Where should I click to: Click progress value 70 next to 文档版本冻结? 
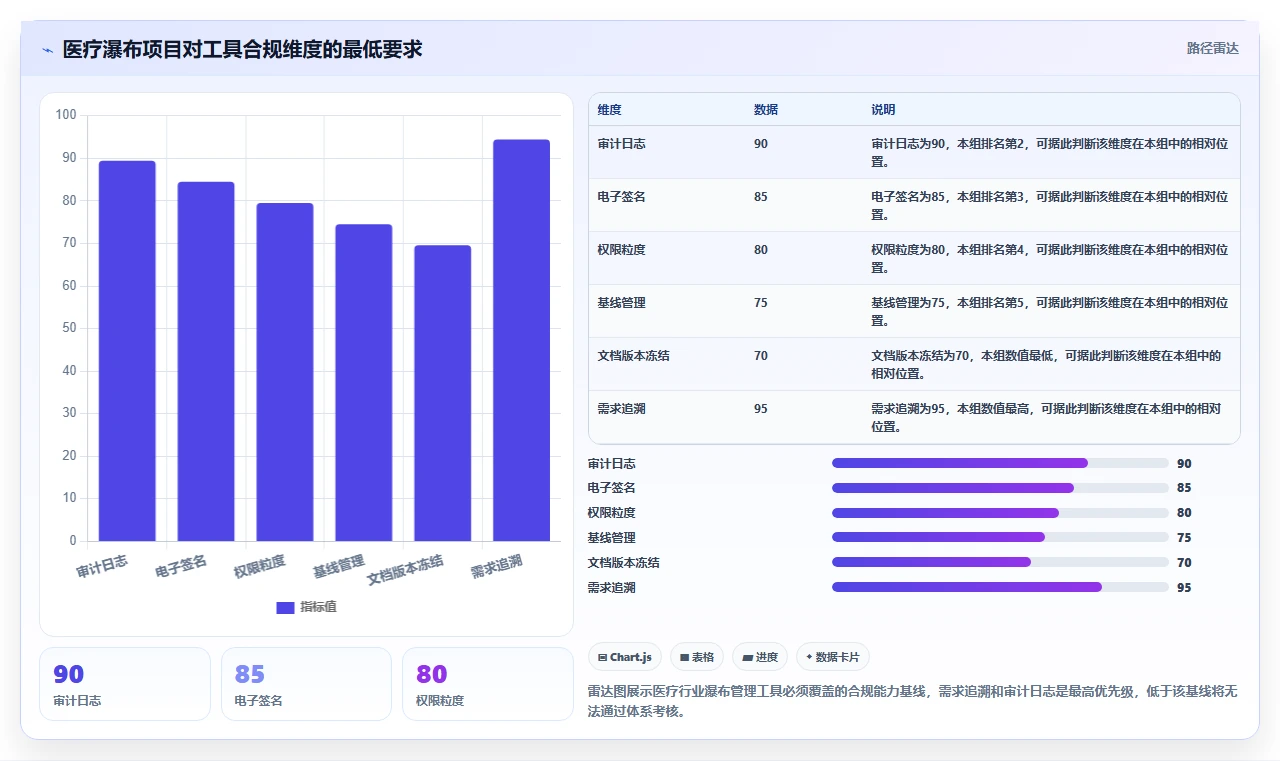(x=1184, y=563)
